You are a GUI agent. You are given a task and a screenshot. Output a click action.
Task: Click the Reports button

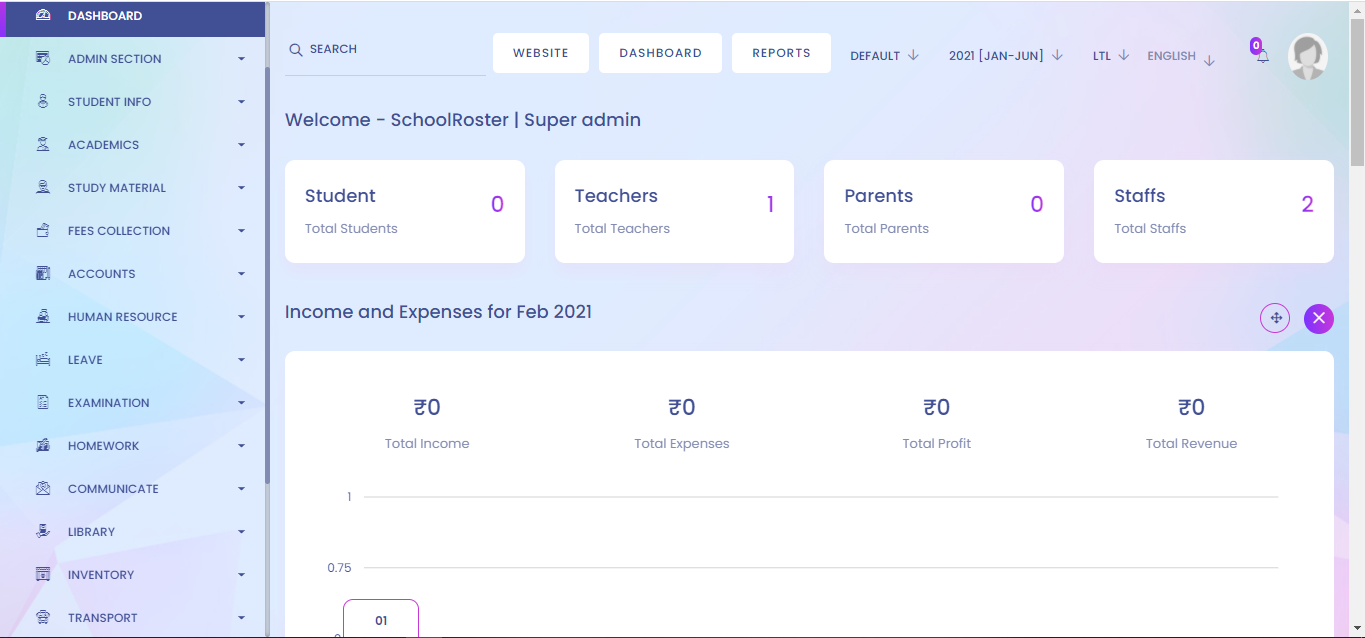click(781, 53)
